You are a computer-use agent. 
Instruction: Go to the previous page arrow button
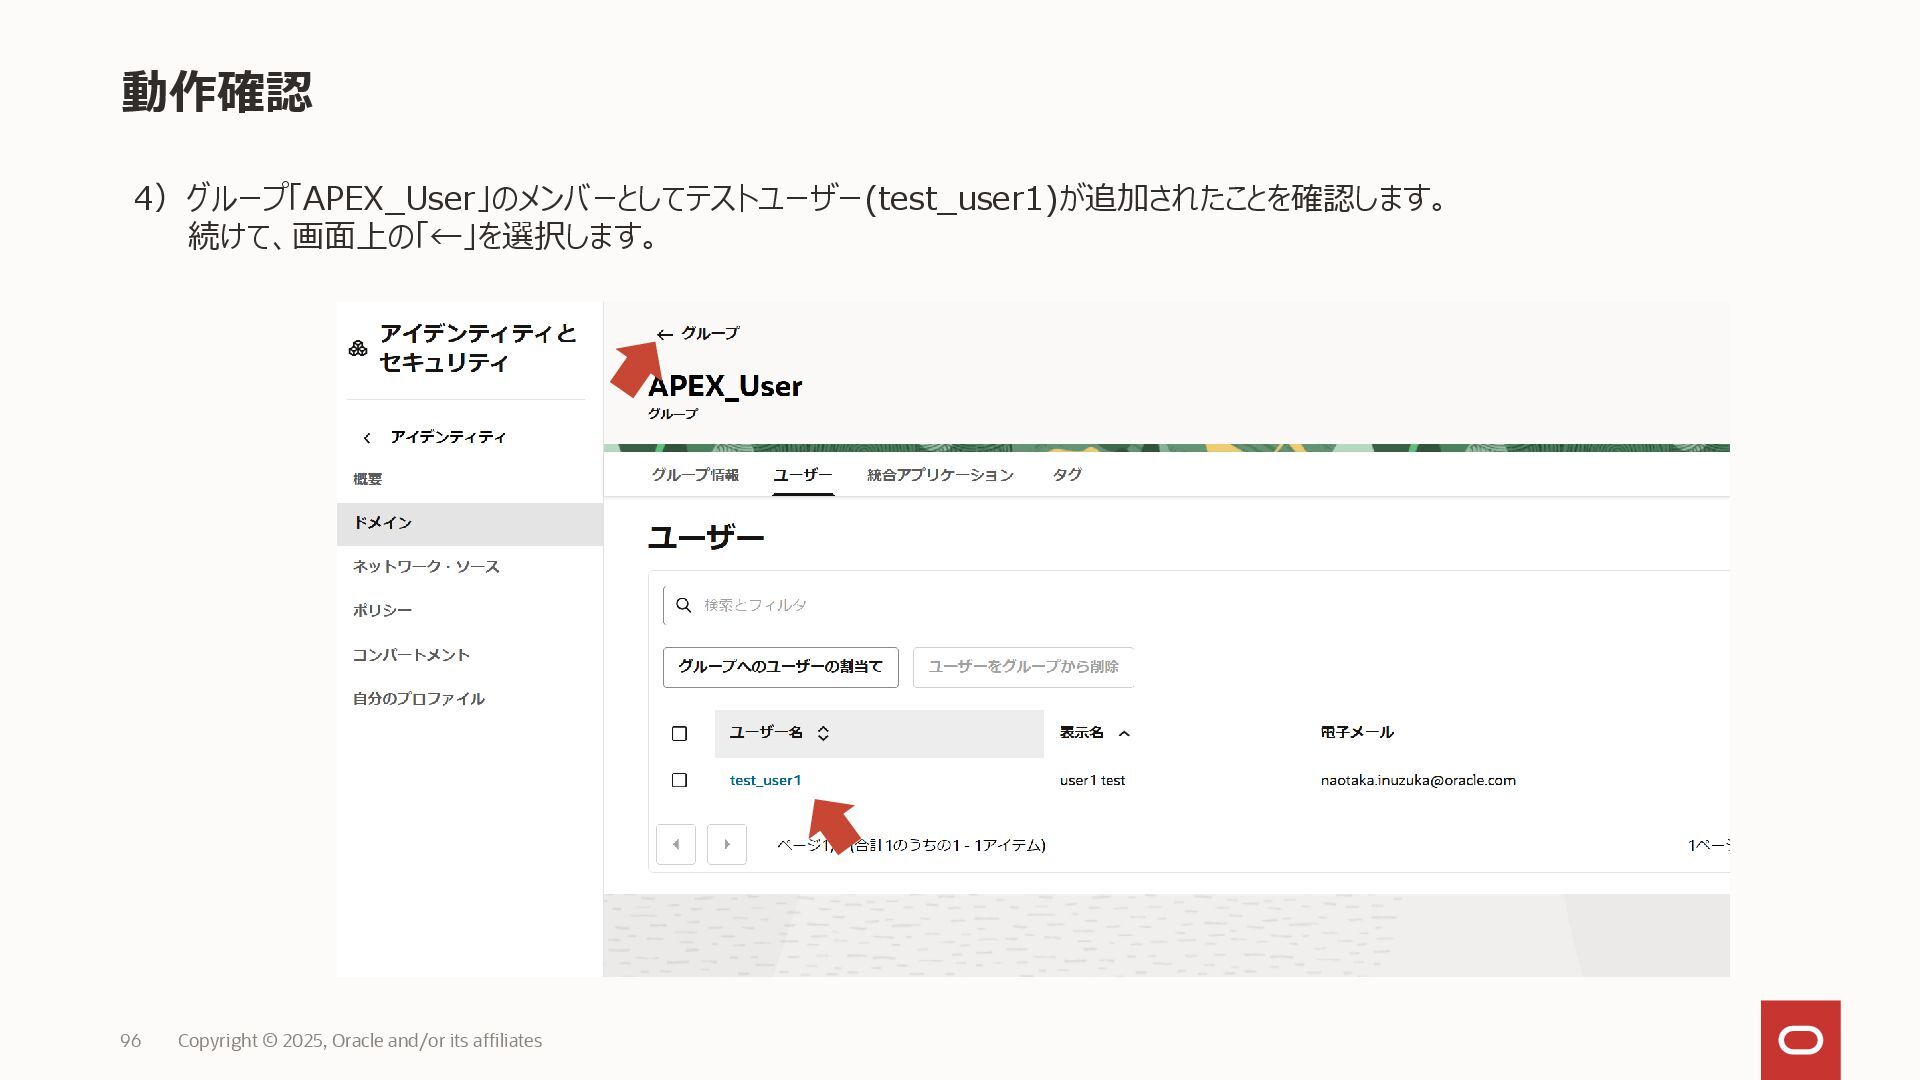pos(676,845)
